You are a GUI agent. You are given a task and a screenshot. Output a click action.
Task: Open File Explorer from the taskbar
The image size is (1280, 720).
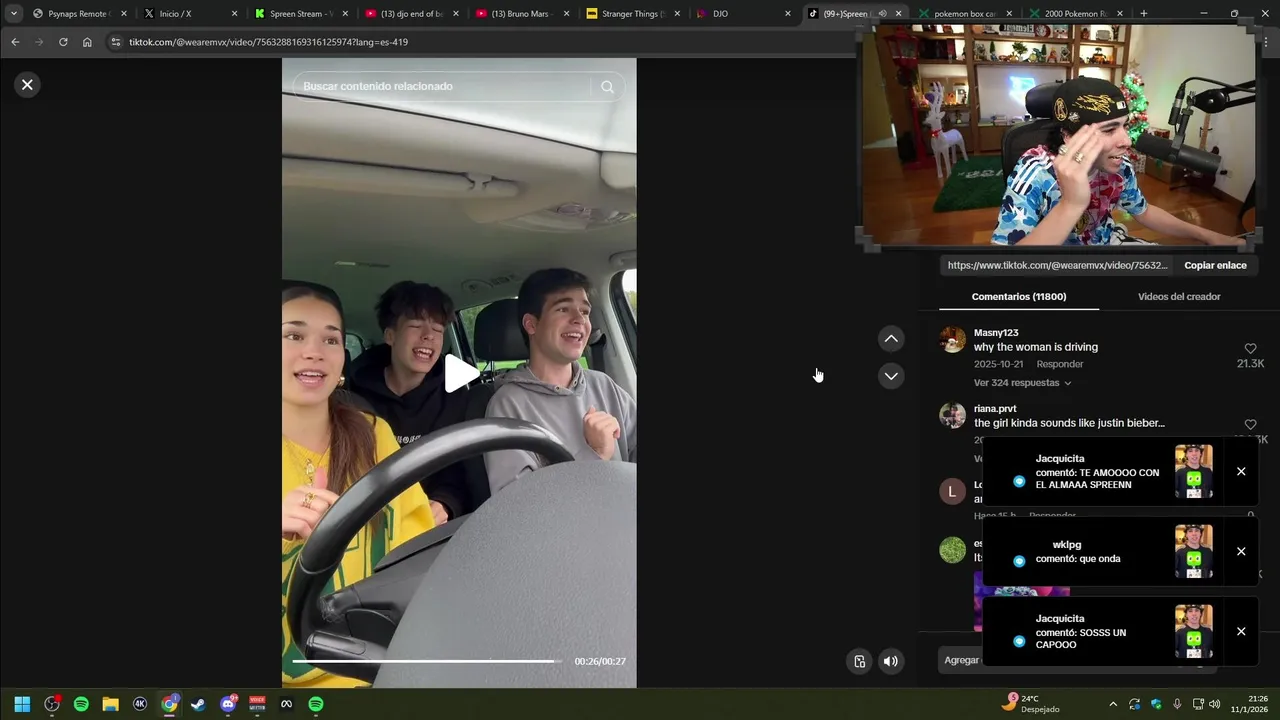tap(110, 704)
